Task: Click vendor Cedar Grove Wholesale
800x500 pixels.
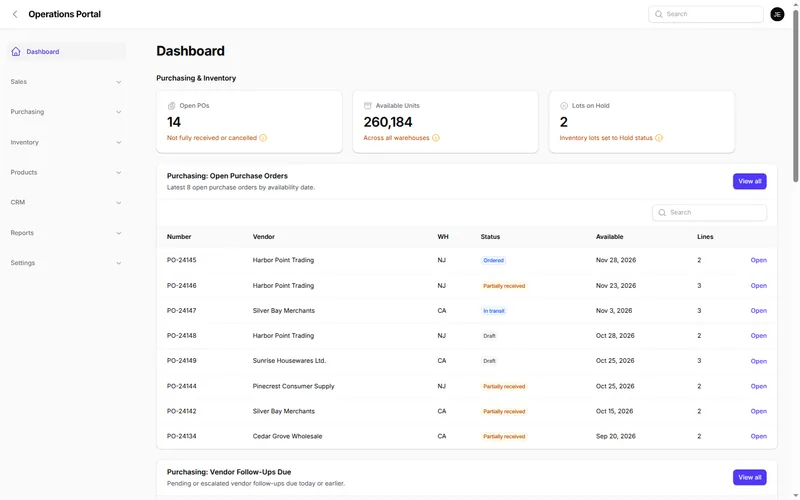Action: tap(287, 436)
